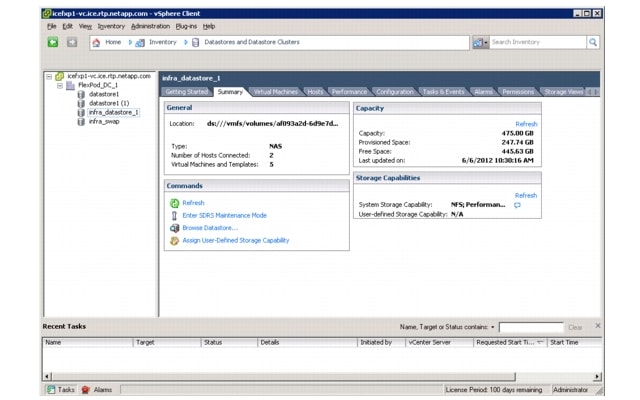Viewport: 640px width, 400px height.
Task: Select infra_swap in the inventory tree
Action: point(104,122)
